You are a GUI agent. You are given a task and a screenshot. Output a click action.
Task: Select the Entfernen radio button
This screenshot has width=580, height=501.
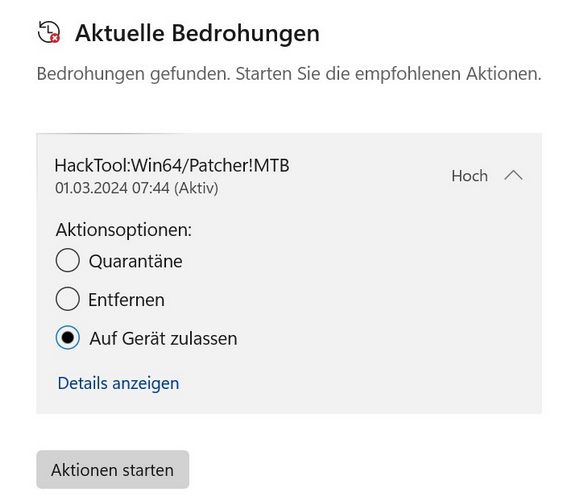[67, 299]
